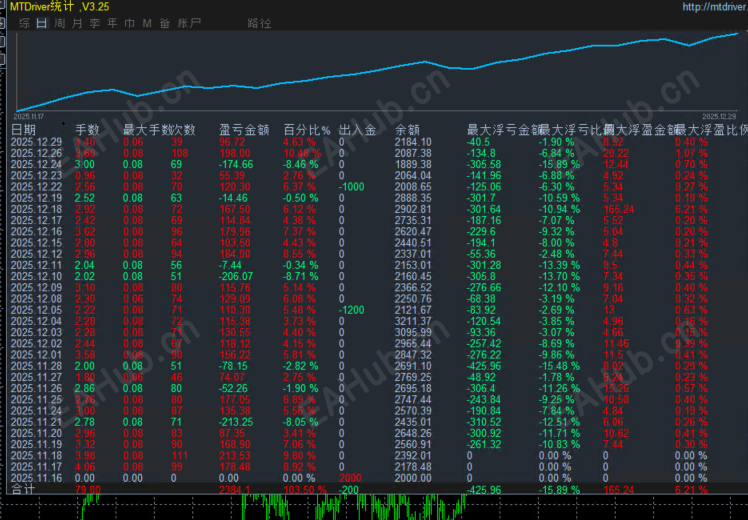
Task: Select the M tab
Action: [147, 23]
